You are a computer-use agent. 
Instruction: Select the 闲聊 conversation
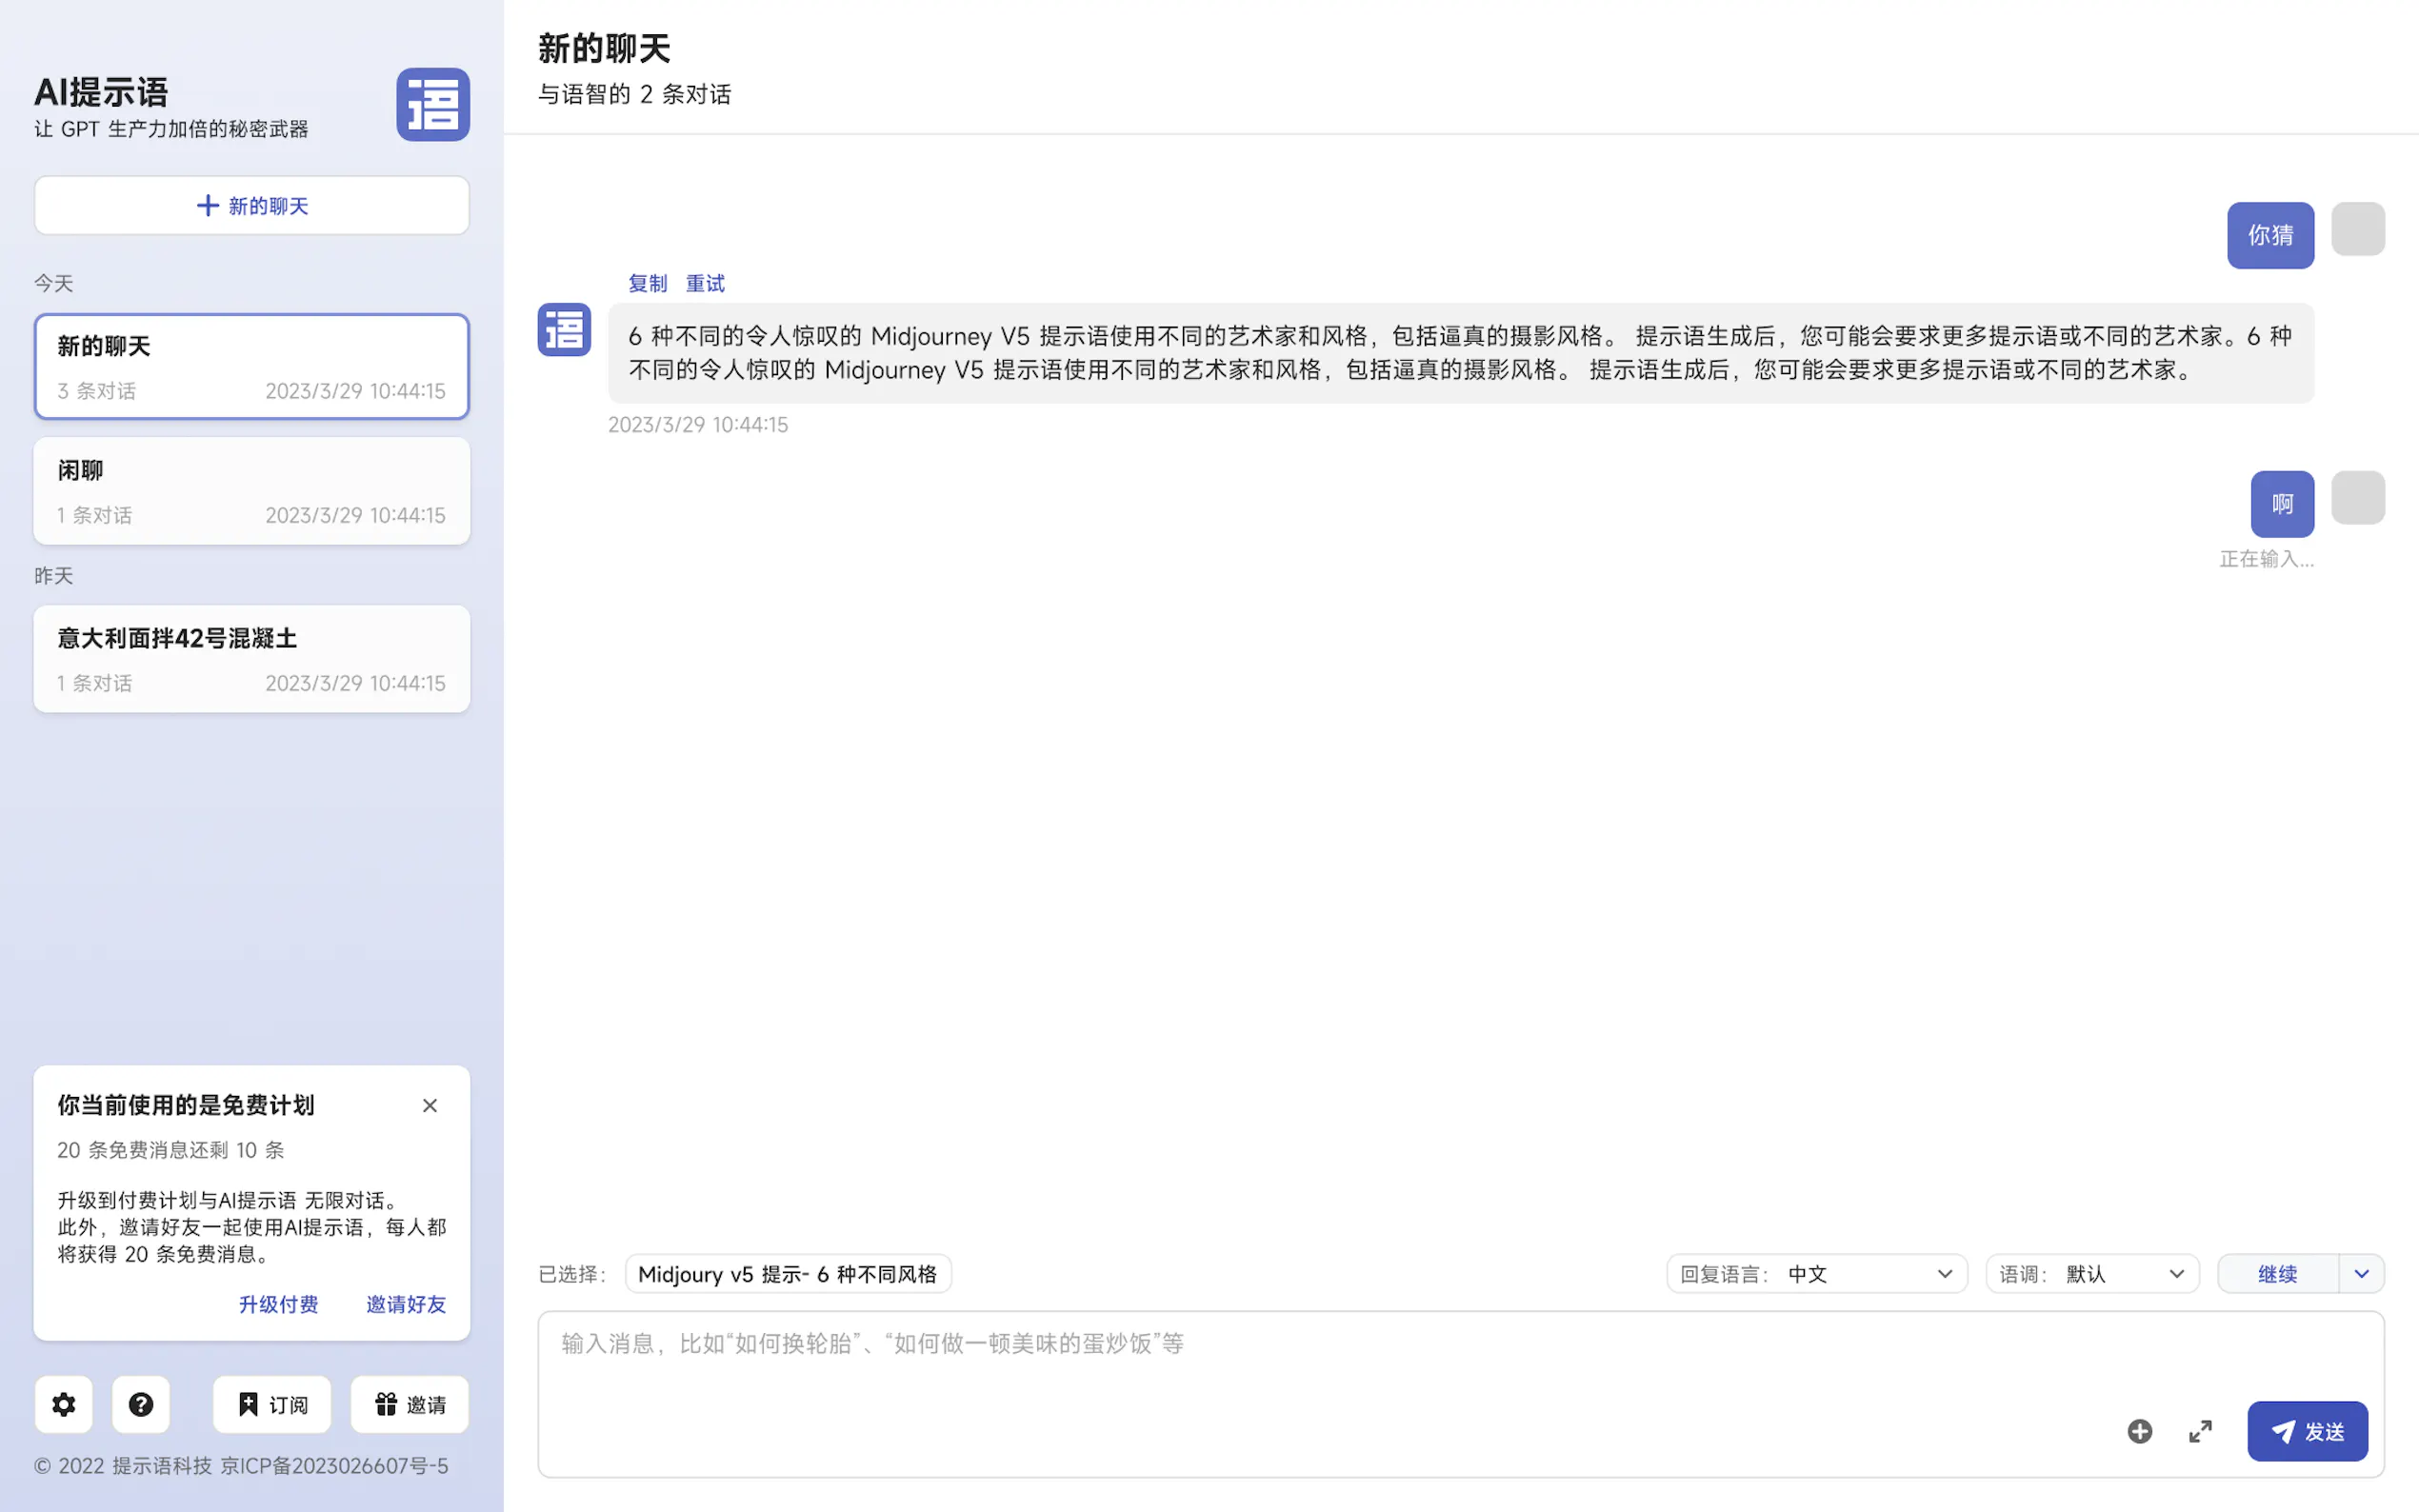(251, 491)
